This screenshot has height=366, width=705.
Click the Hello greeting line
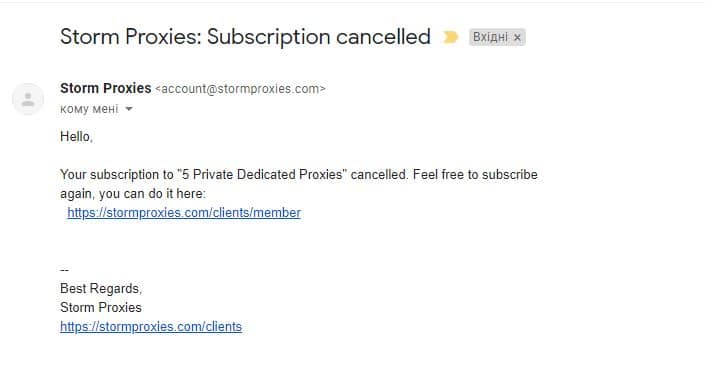[76, 136]
